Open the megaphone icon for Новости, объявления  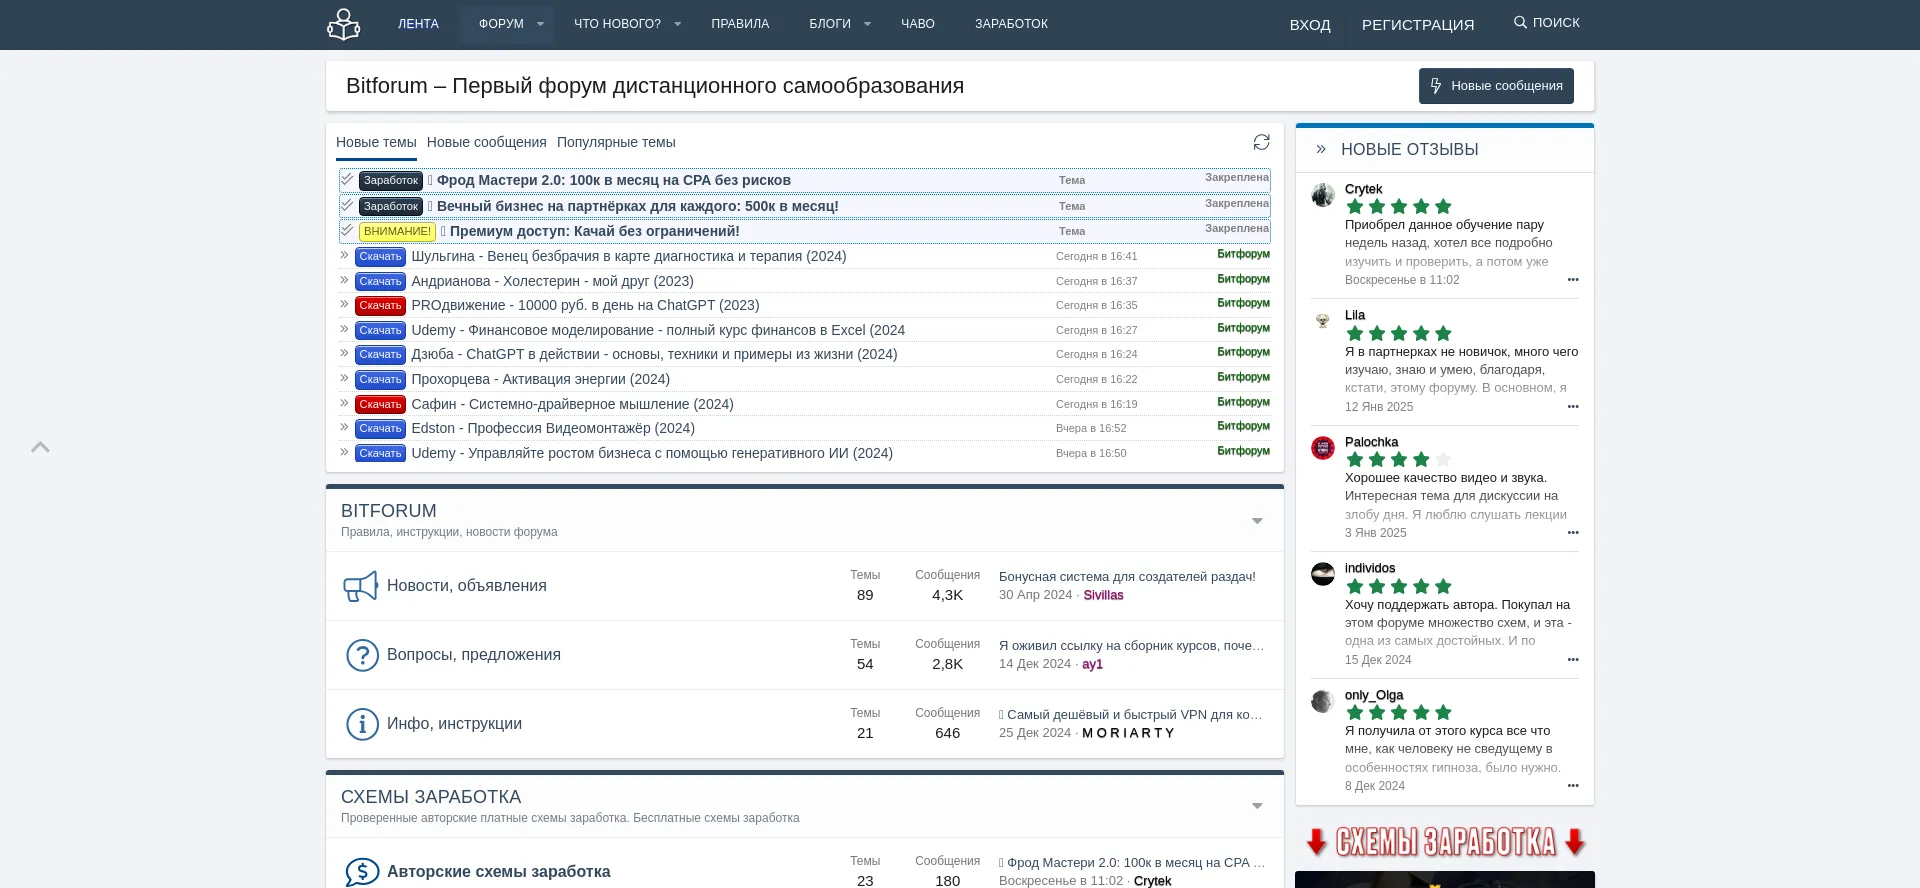pyautogui.click(x=361, y=586)
